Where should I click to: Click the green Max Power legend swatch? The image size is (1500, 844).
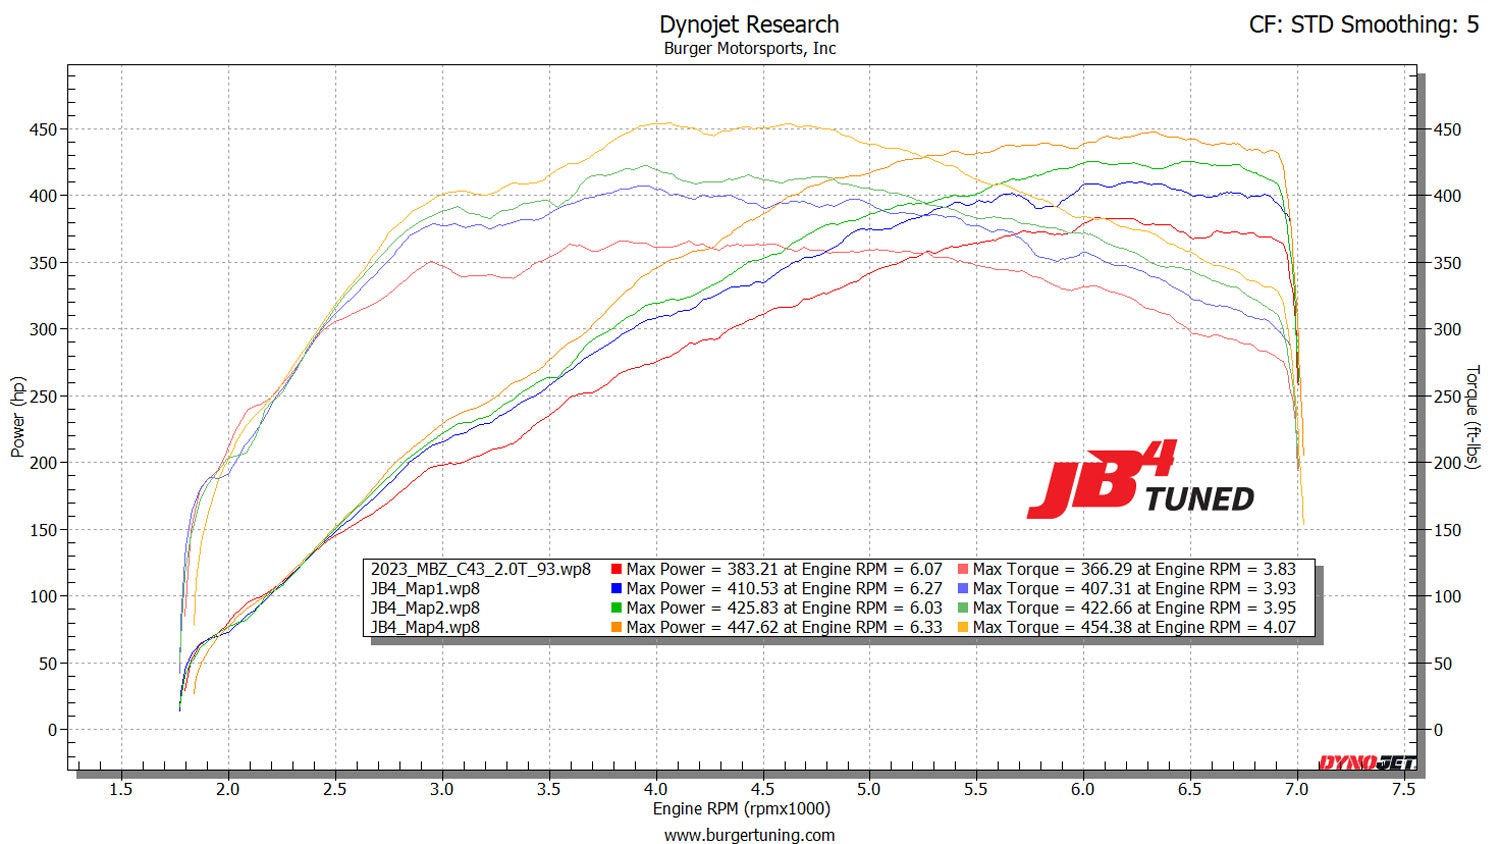point(616,608)
